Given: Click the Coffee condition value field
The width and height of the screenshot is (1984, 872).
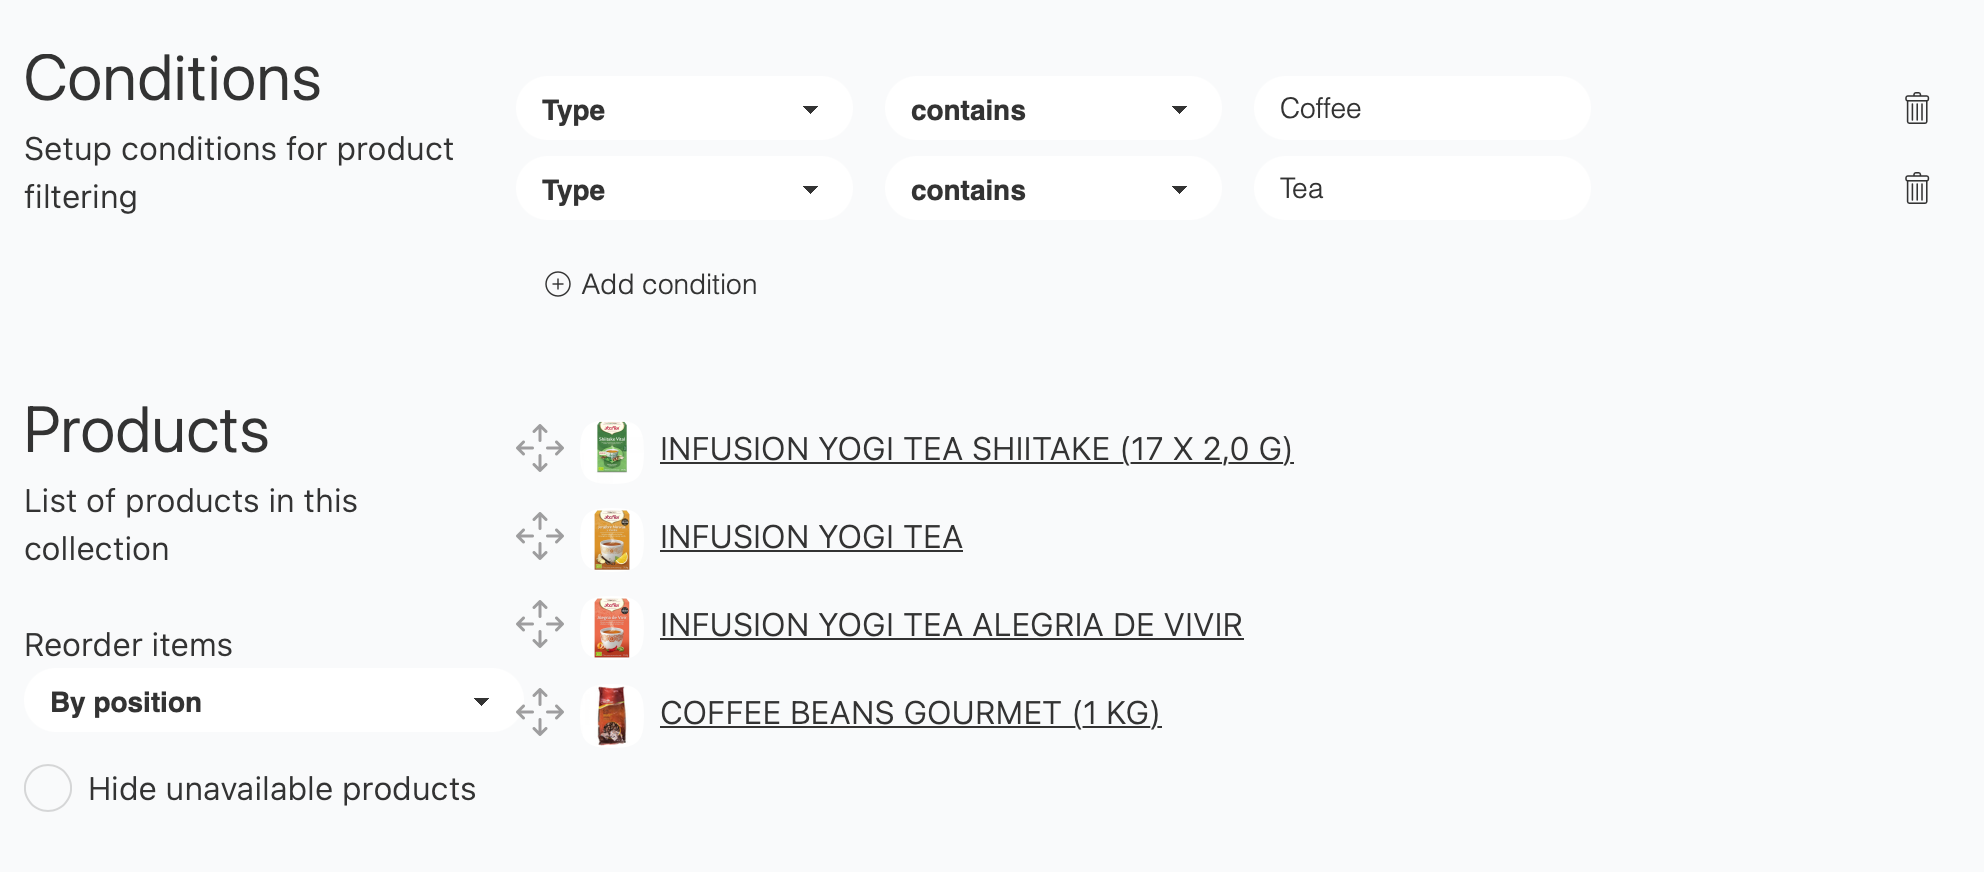Looking at the screenshot, I should coord(1420,108).
